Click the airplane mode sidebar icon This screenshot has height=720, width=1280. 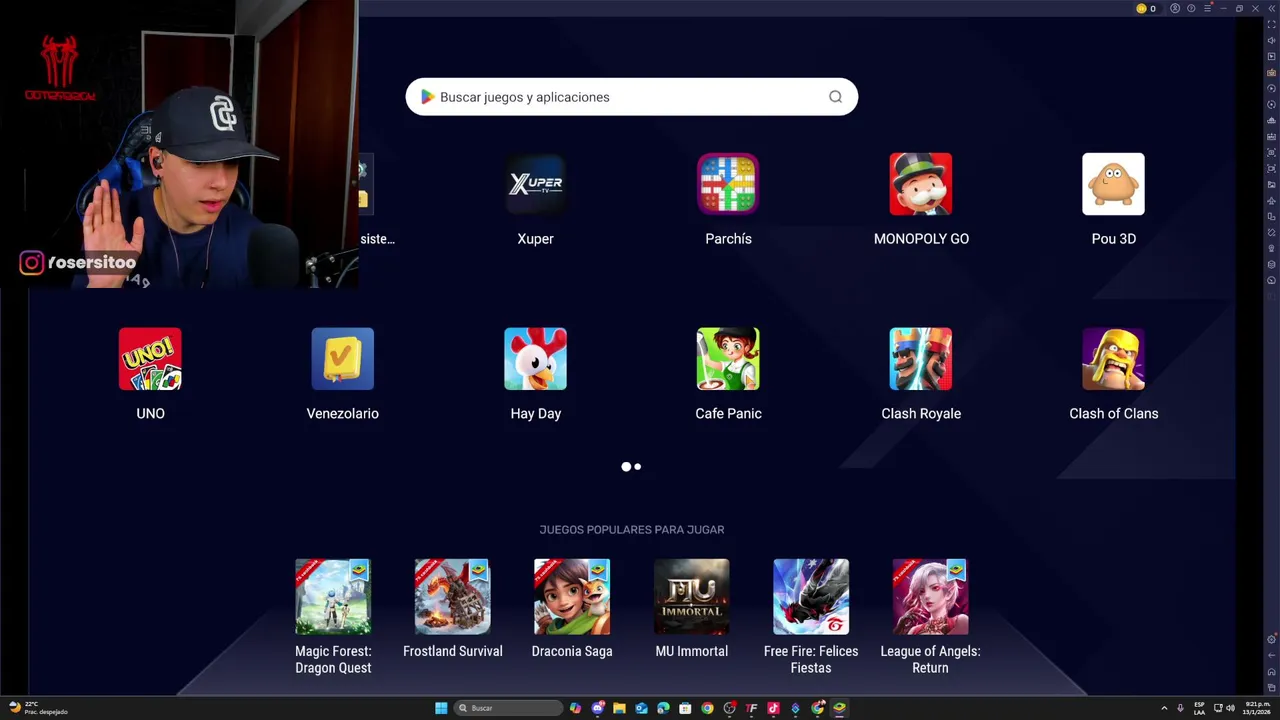pyautogui.click(x=1272, y=201)
